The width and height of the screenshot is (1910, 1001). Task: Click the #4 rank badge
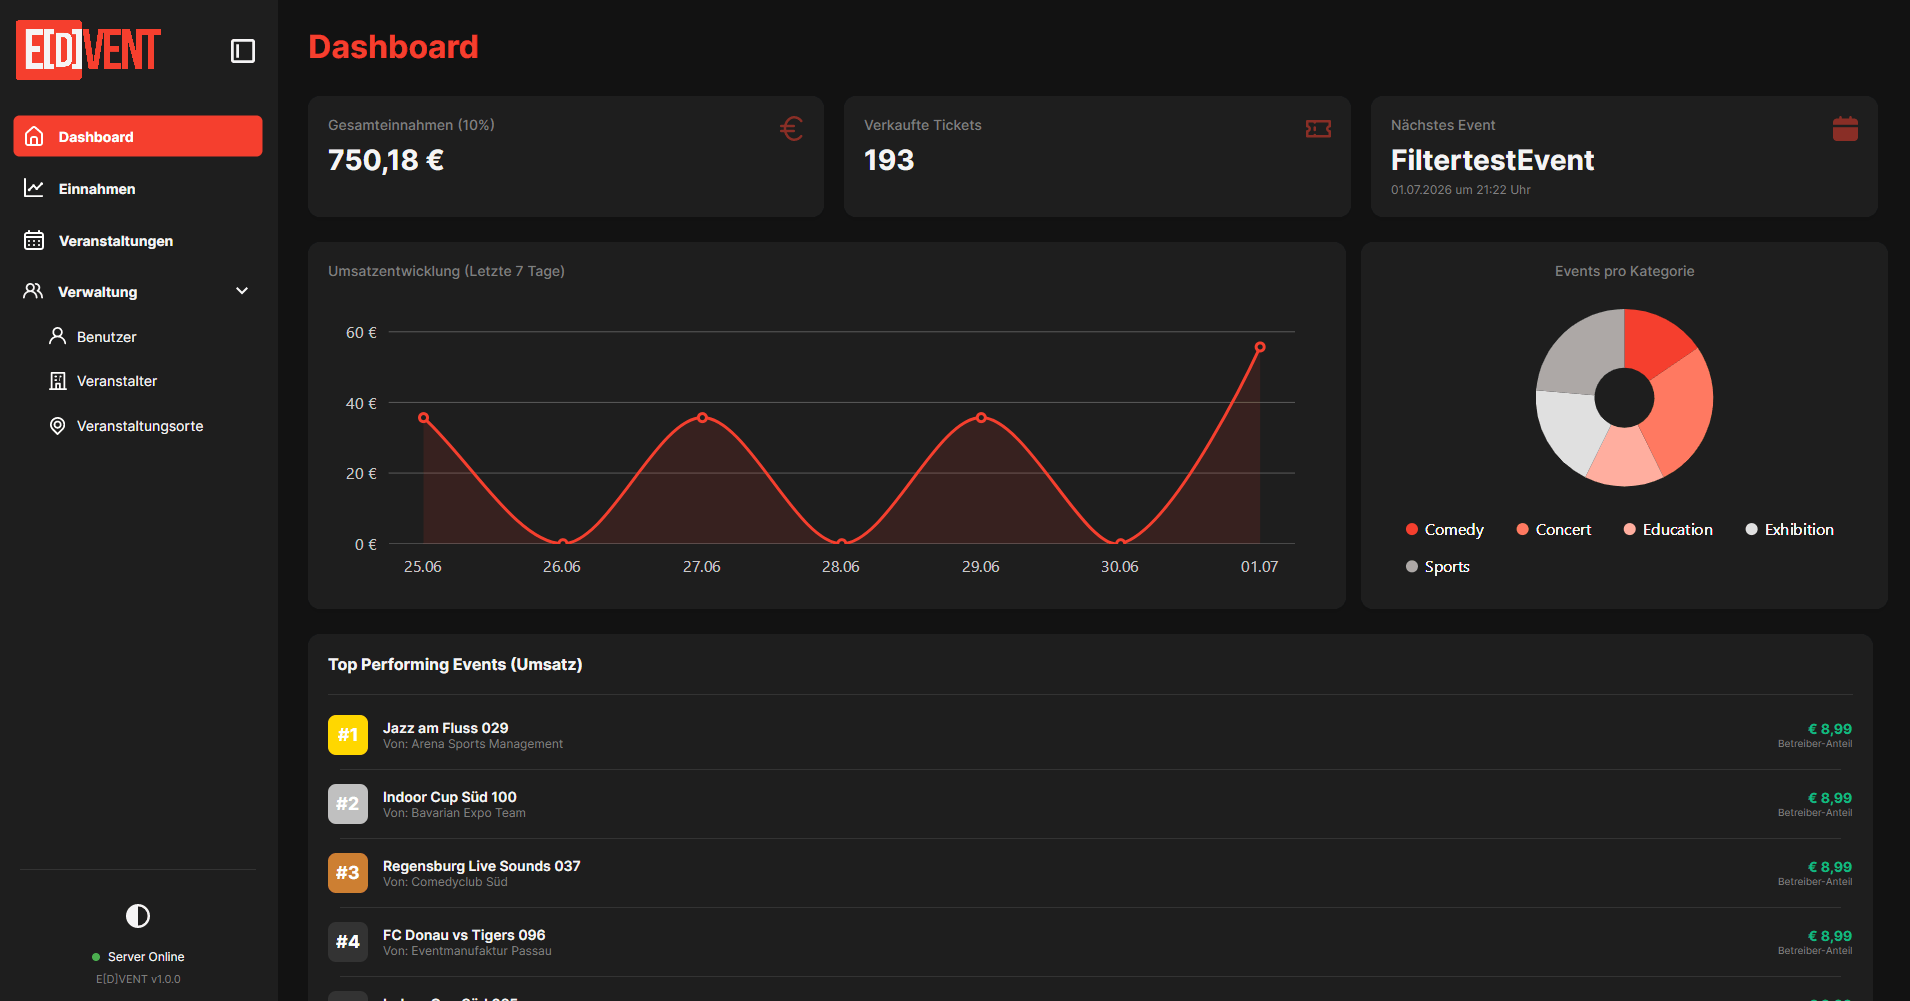pos(348,942)
